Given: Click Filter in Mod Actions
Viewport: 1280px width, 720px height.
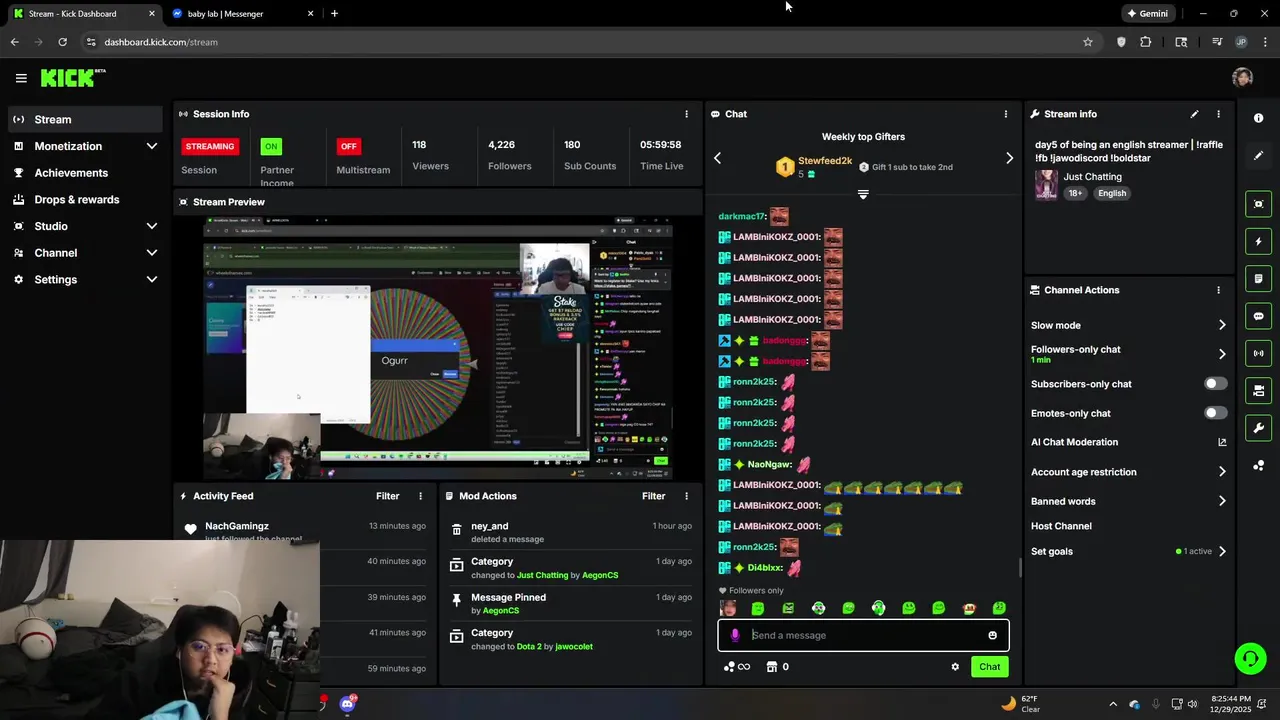Looking at the screenshot, I should tap(653, 496).
